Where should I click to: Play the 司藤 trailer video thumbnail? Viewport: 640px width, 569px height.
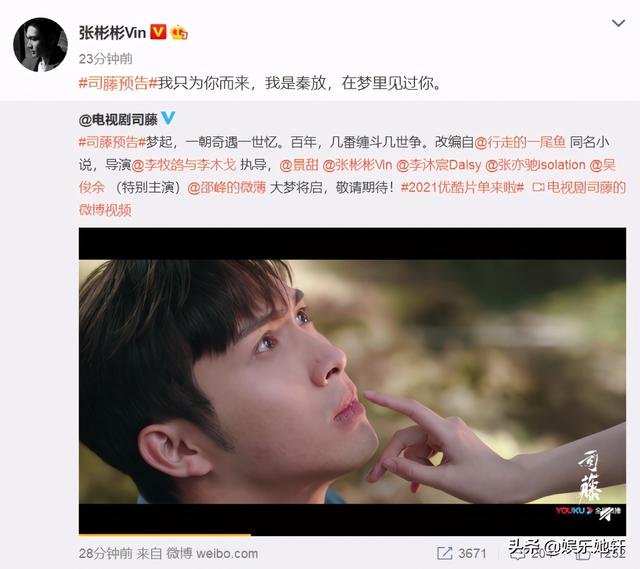click(352, 382)
